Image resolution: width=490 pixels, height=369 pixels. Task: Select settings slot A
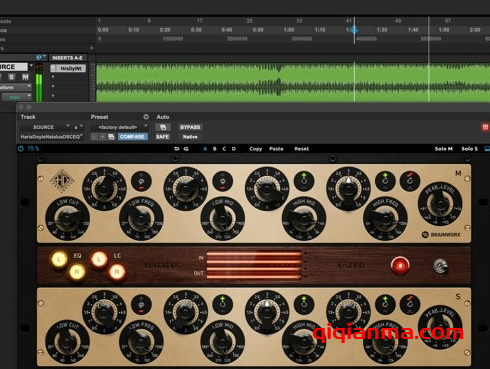(x=205, y=149)
